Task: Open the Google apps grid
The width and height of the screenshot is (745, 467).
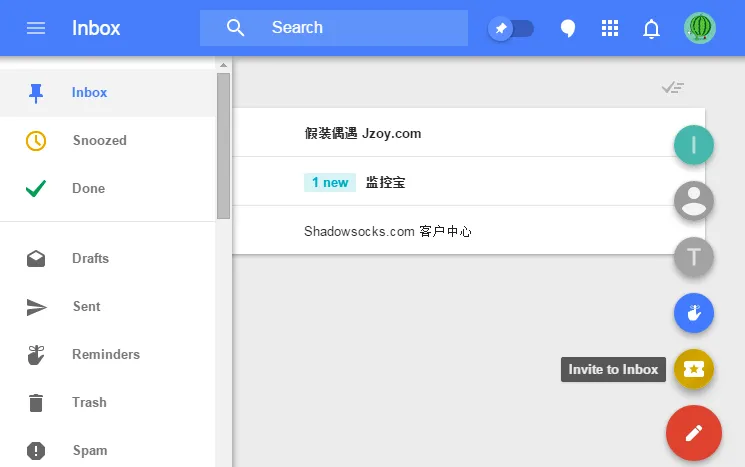Action: [610, 28]
